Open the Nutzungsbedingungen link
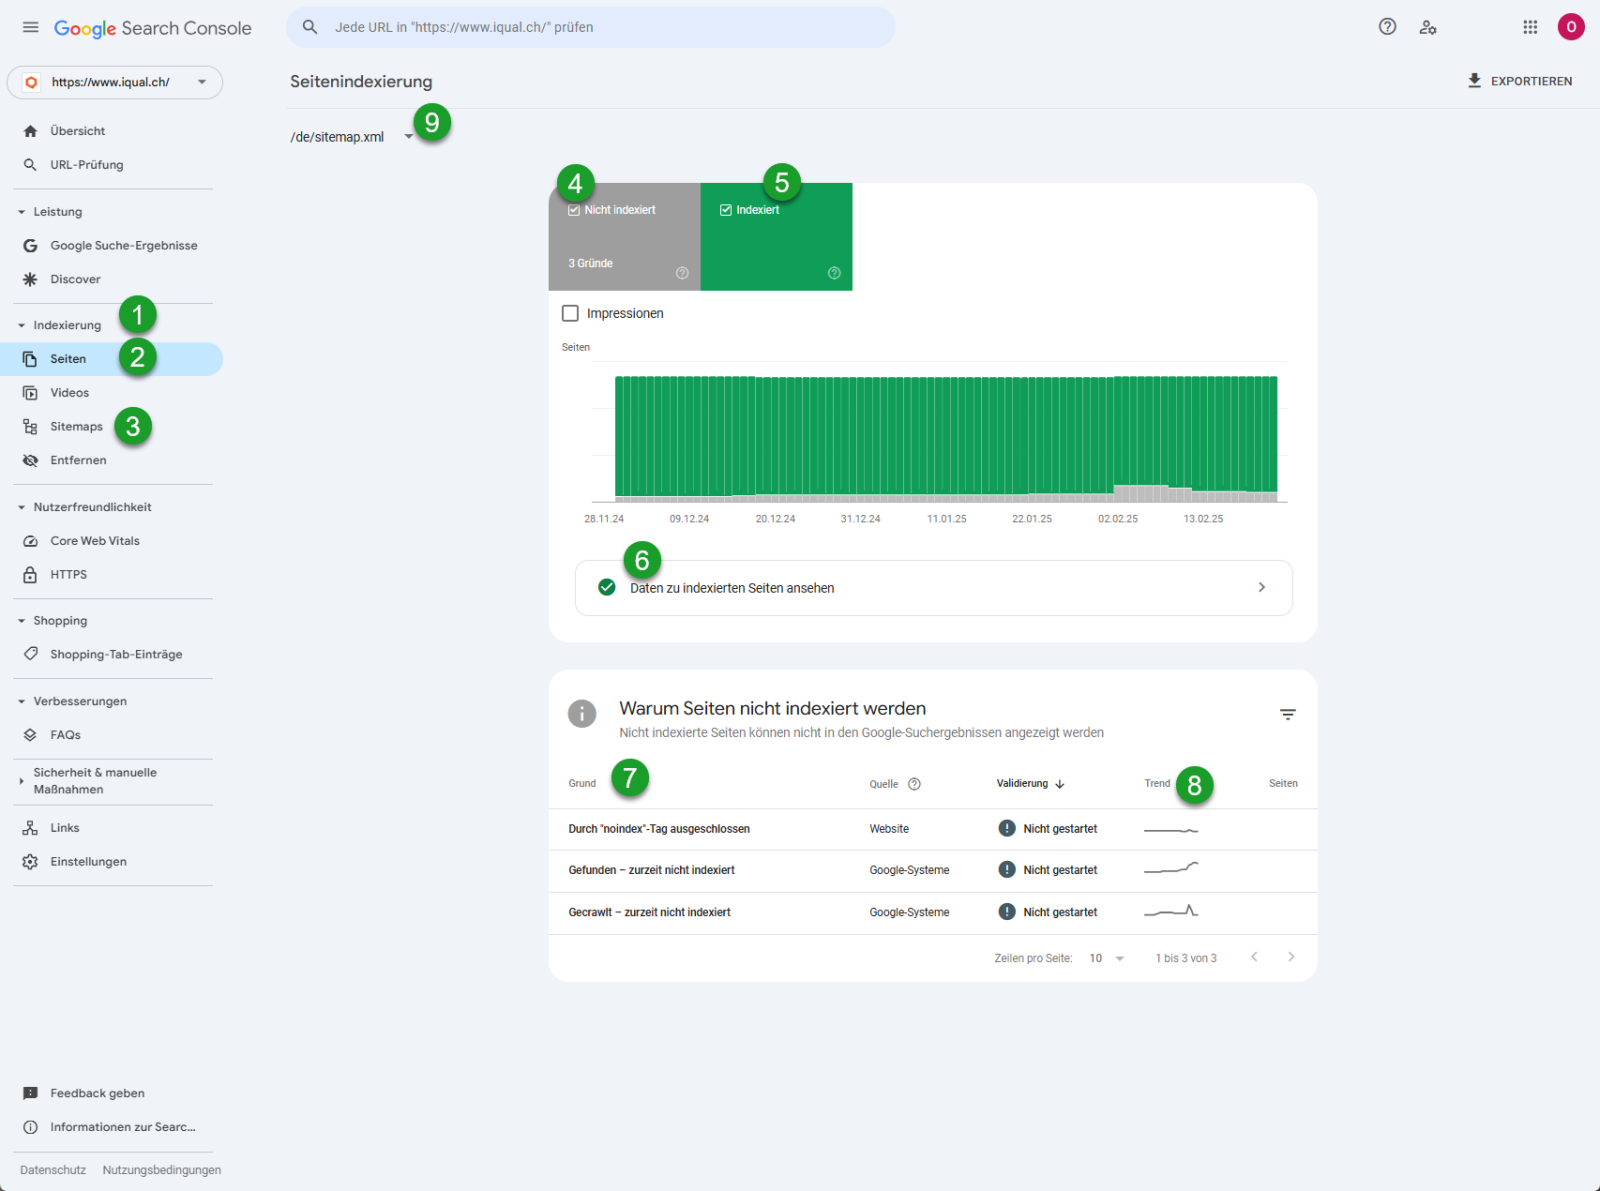1600x1191 pixels. point(162,1170)
